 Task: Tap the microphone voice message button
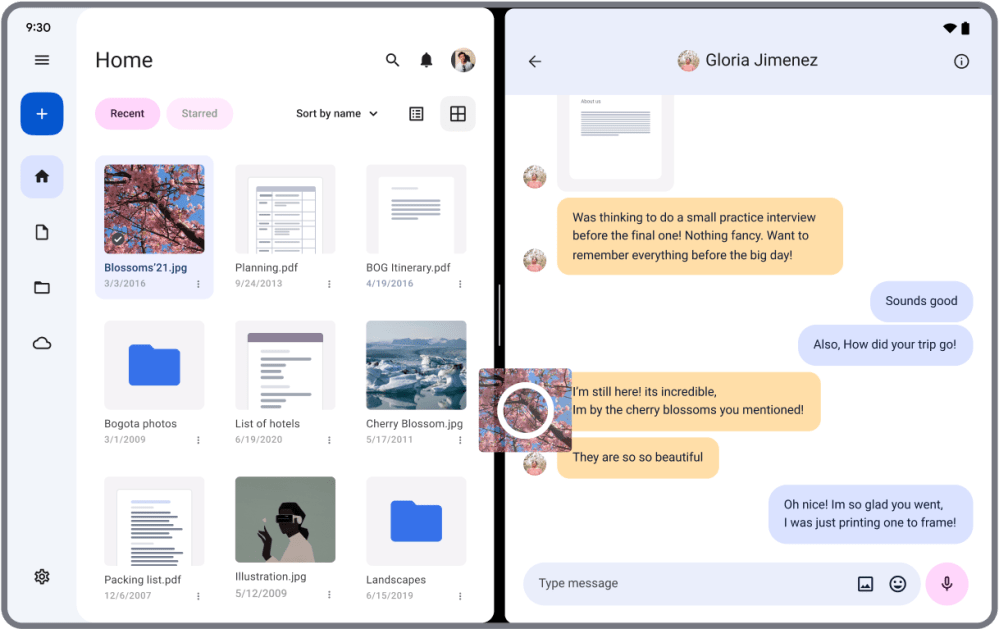[946, 584]
